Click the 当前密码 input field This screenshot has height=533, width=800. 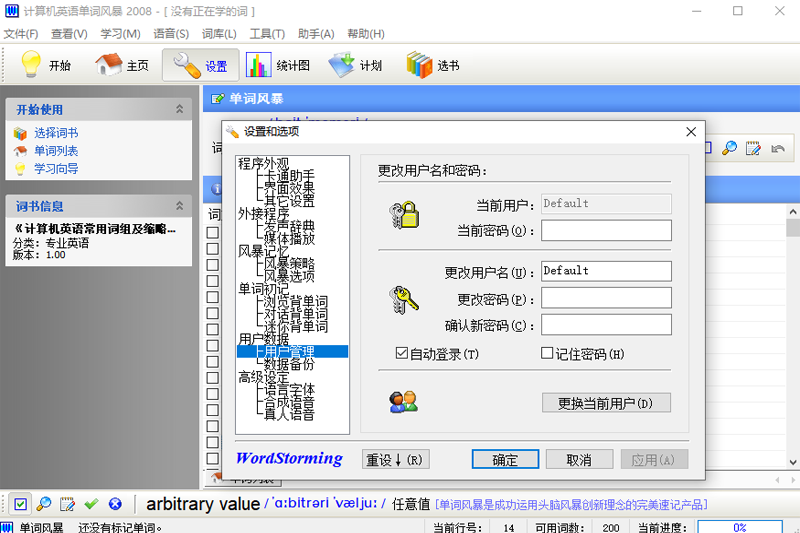coord(606,231)
